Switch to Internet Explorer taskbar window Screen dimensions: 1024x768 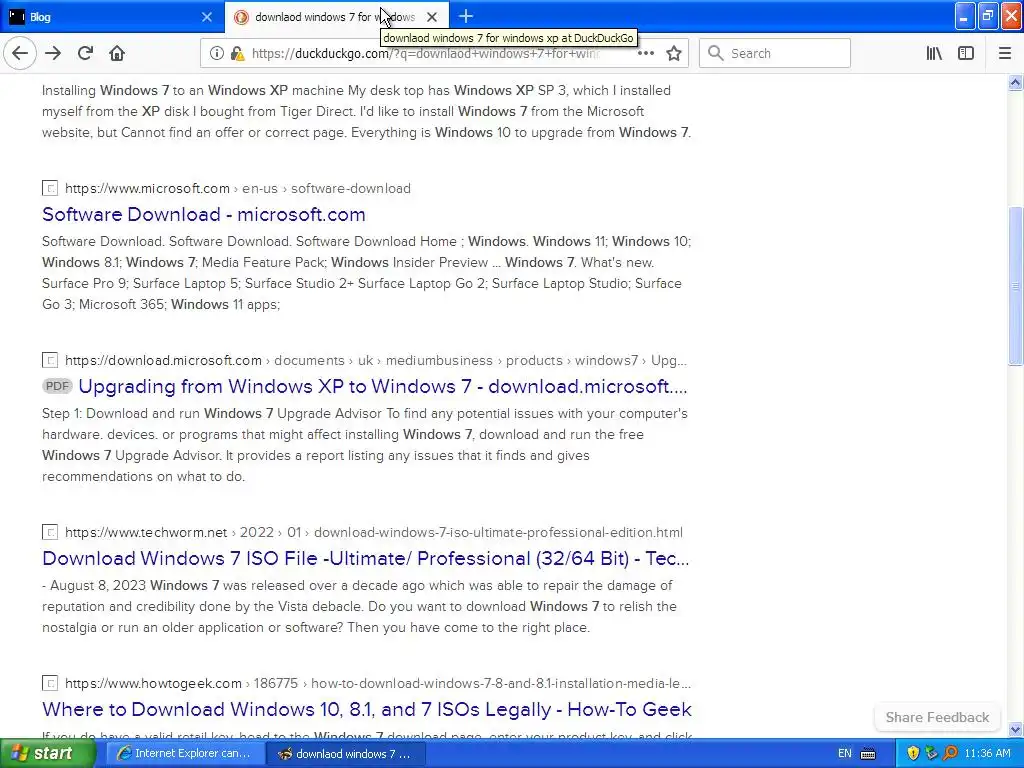tap(185, 754)
